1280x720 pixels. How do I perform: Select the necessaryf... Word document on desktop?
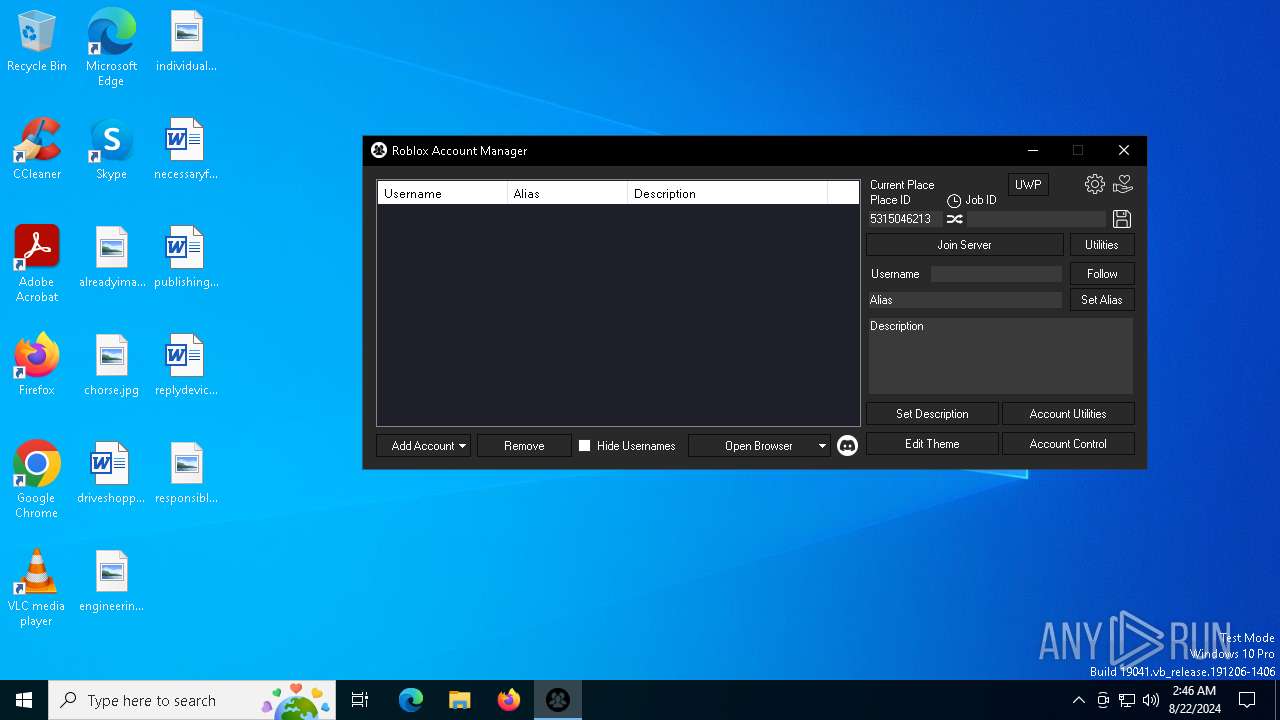pyautogui.click(x=186, y=150)
